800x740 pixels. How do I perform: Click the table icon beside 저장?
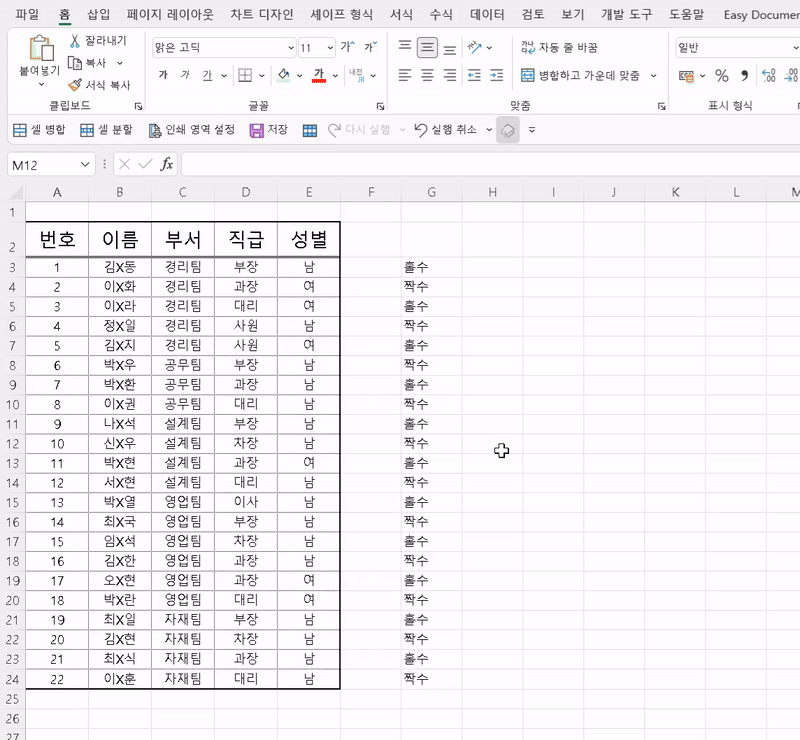pyautogui.click(x=310, y=130)
